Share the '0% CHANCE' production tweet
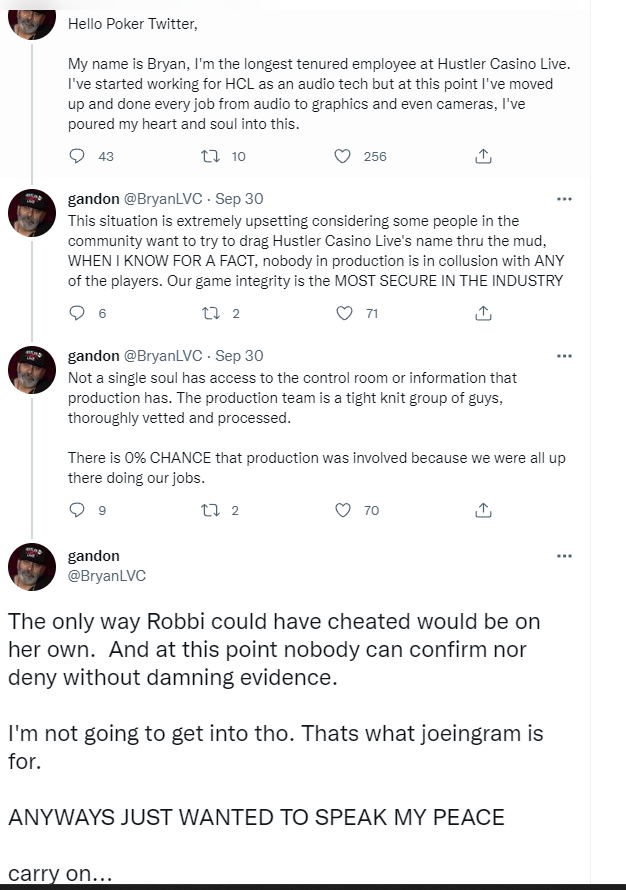This screenshot has height=890, width=626. pyautogui.click(x=483, y=510)
